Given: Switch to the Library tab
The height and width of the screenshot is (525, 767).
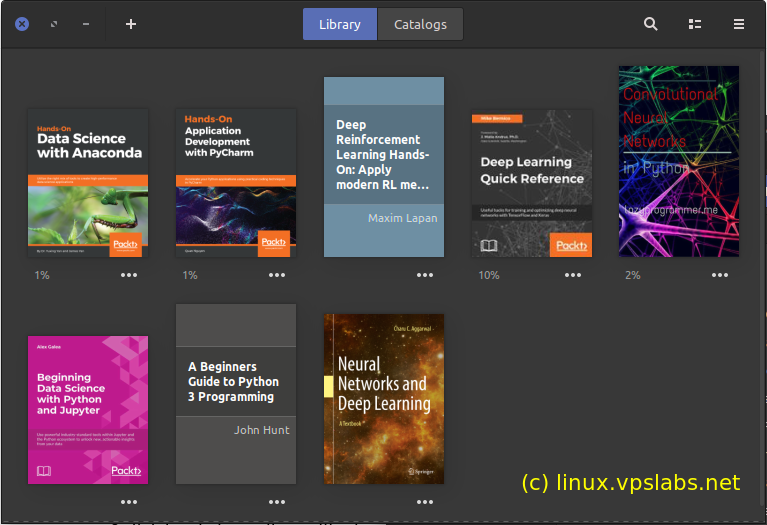Looking at the screenshot, I should pos(340,24).
